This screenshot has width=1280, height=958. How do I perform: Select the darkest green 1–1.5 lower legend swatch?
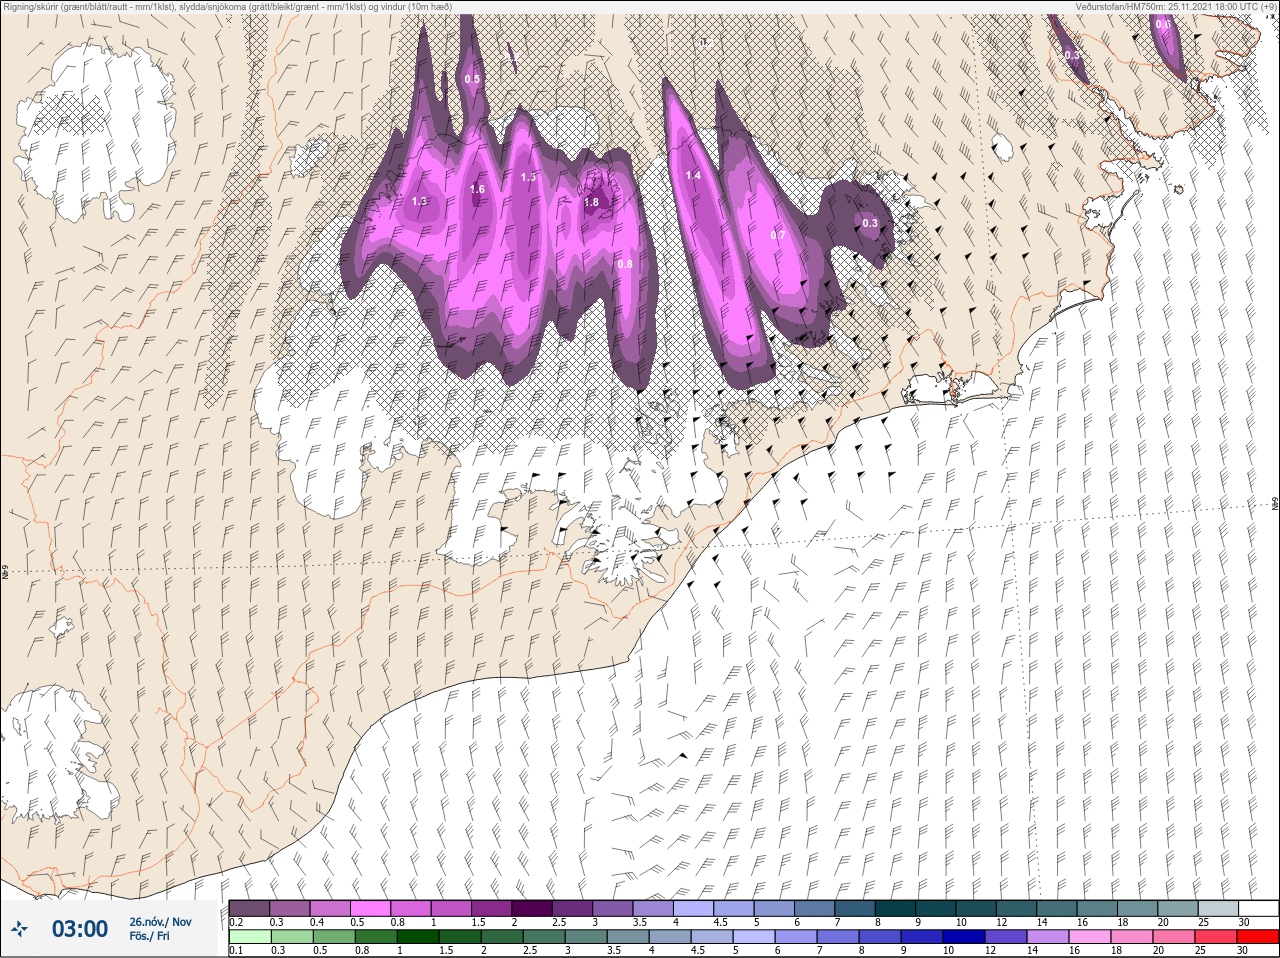coord(417,937)
